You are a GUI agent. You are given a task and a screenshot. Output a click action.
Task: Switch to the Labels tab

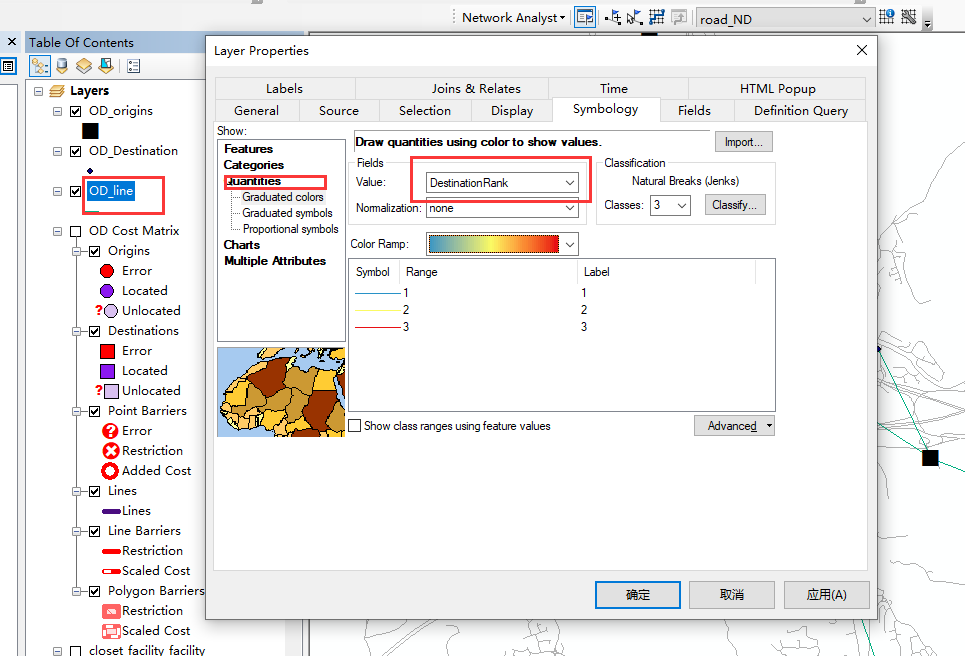(x=284, y=88)
